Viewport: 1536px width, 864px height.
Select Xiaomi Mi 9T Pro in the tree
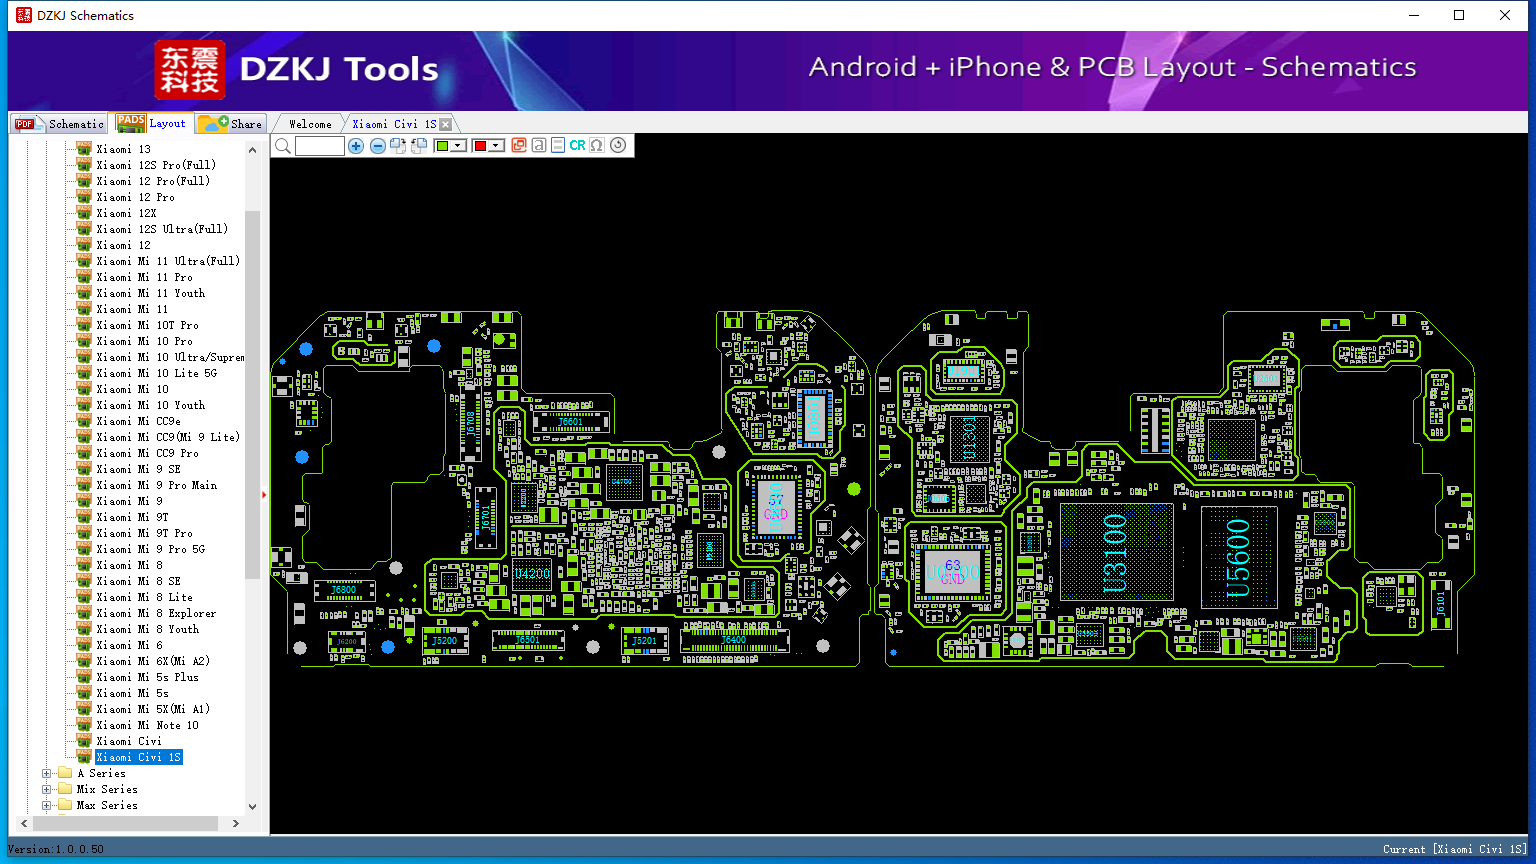(144, 533)
